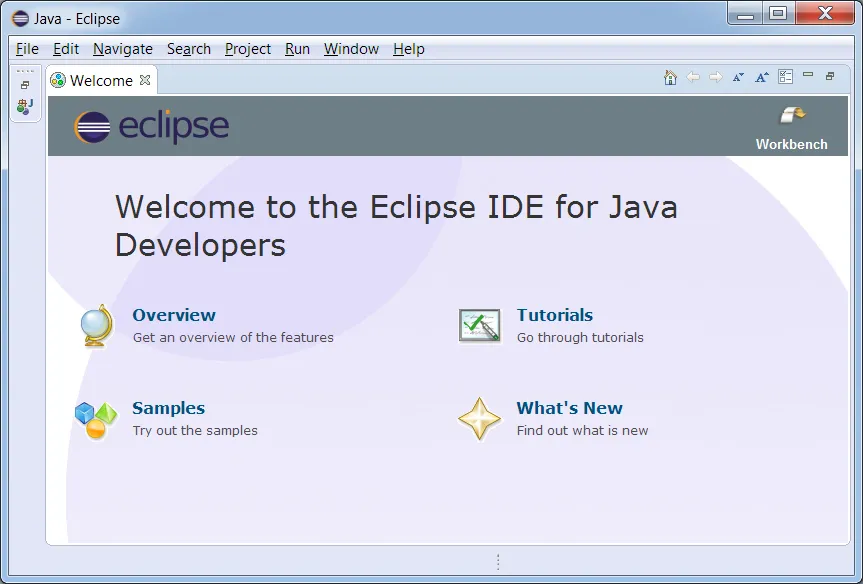The width and height of the screenshot is (863, 584).
Task: Maximize the Welcome view panel
Action: pyautogui.click(x=830, y=76)
